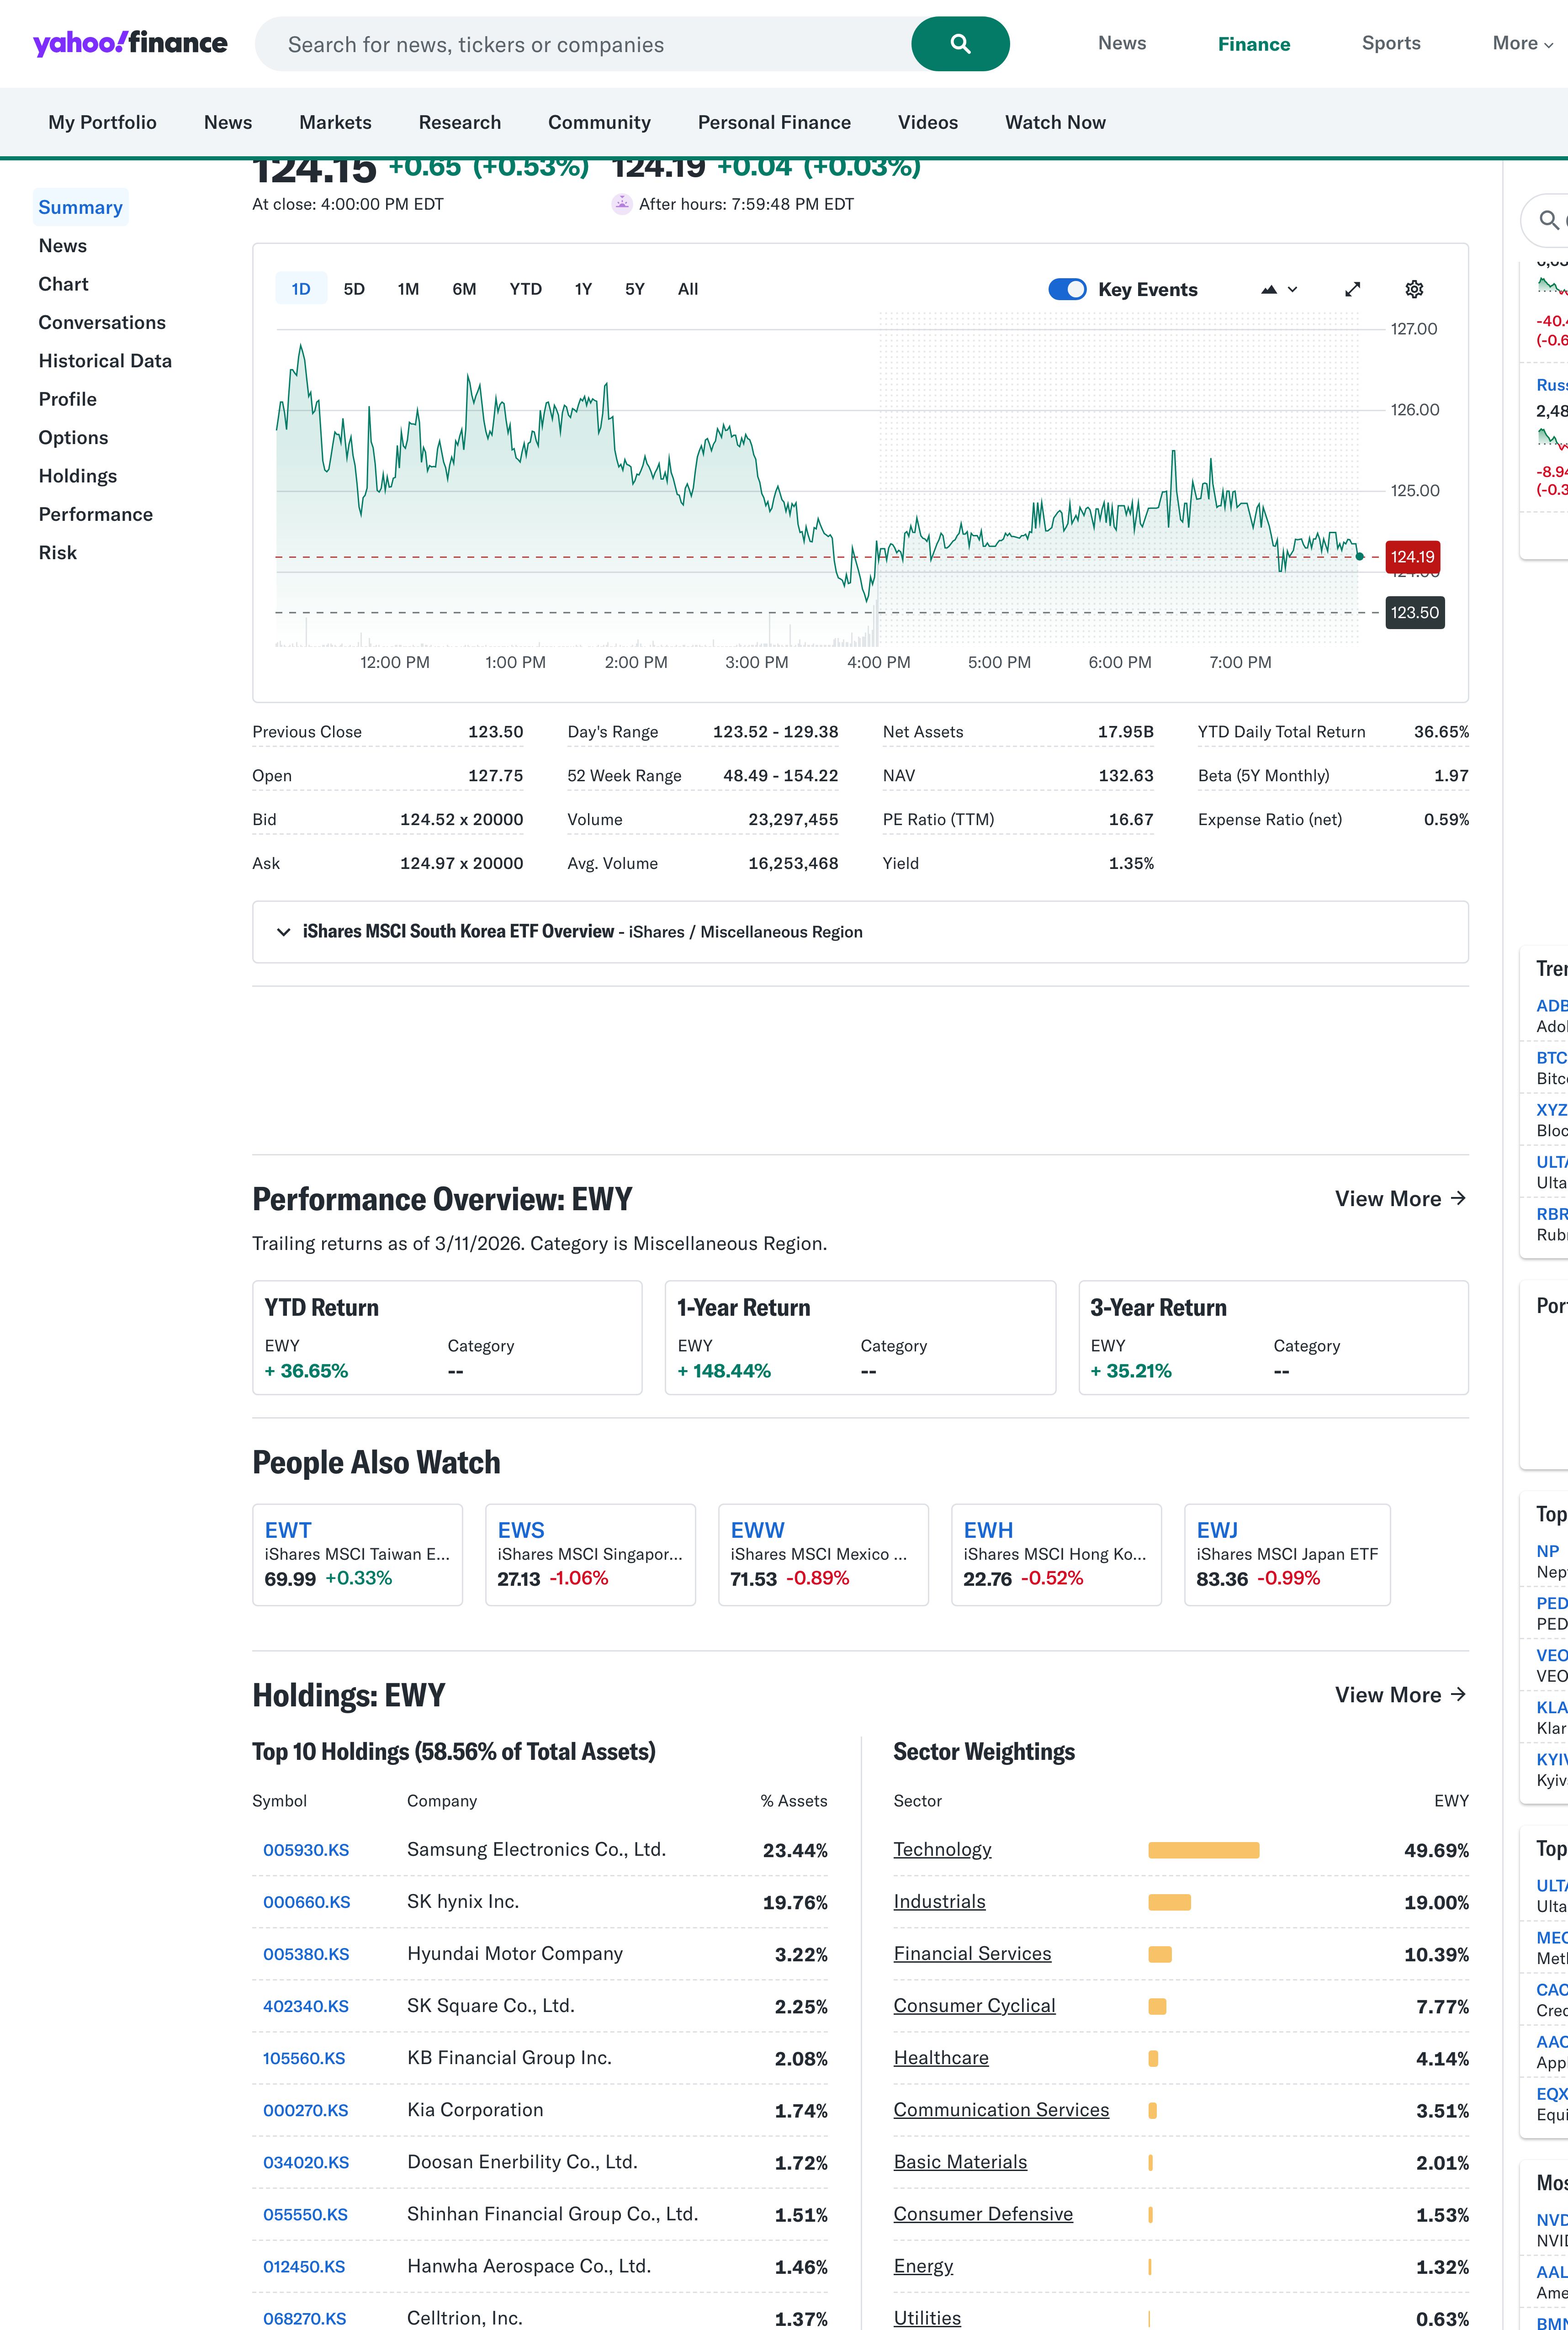
Task: Select the 5Y chart range
Action: (634, 289)
